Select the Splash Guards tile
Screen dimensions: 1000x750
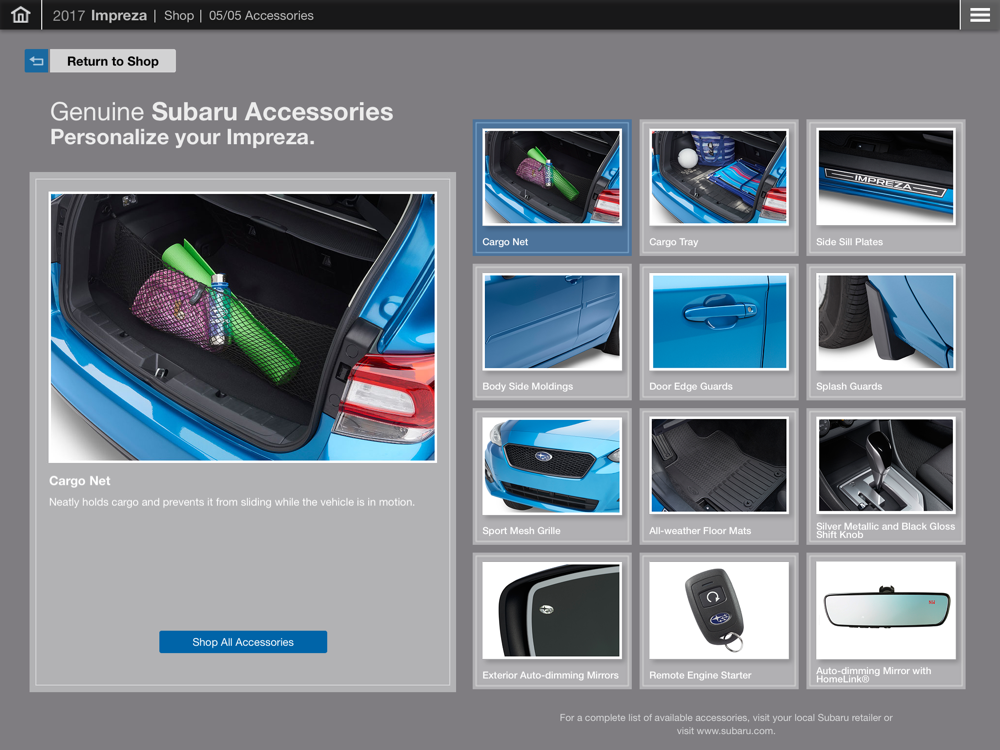click(x=886, y=332)
